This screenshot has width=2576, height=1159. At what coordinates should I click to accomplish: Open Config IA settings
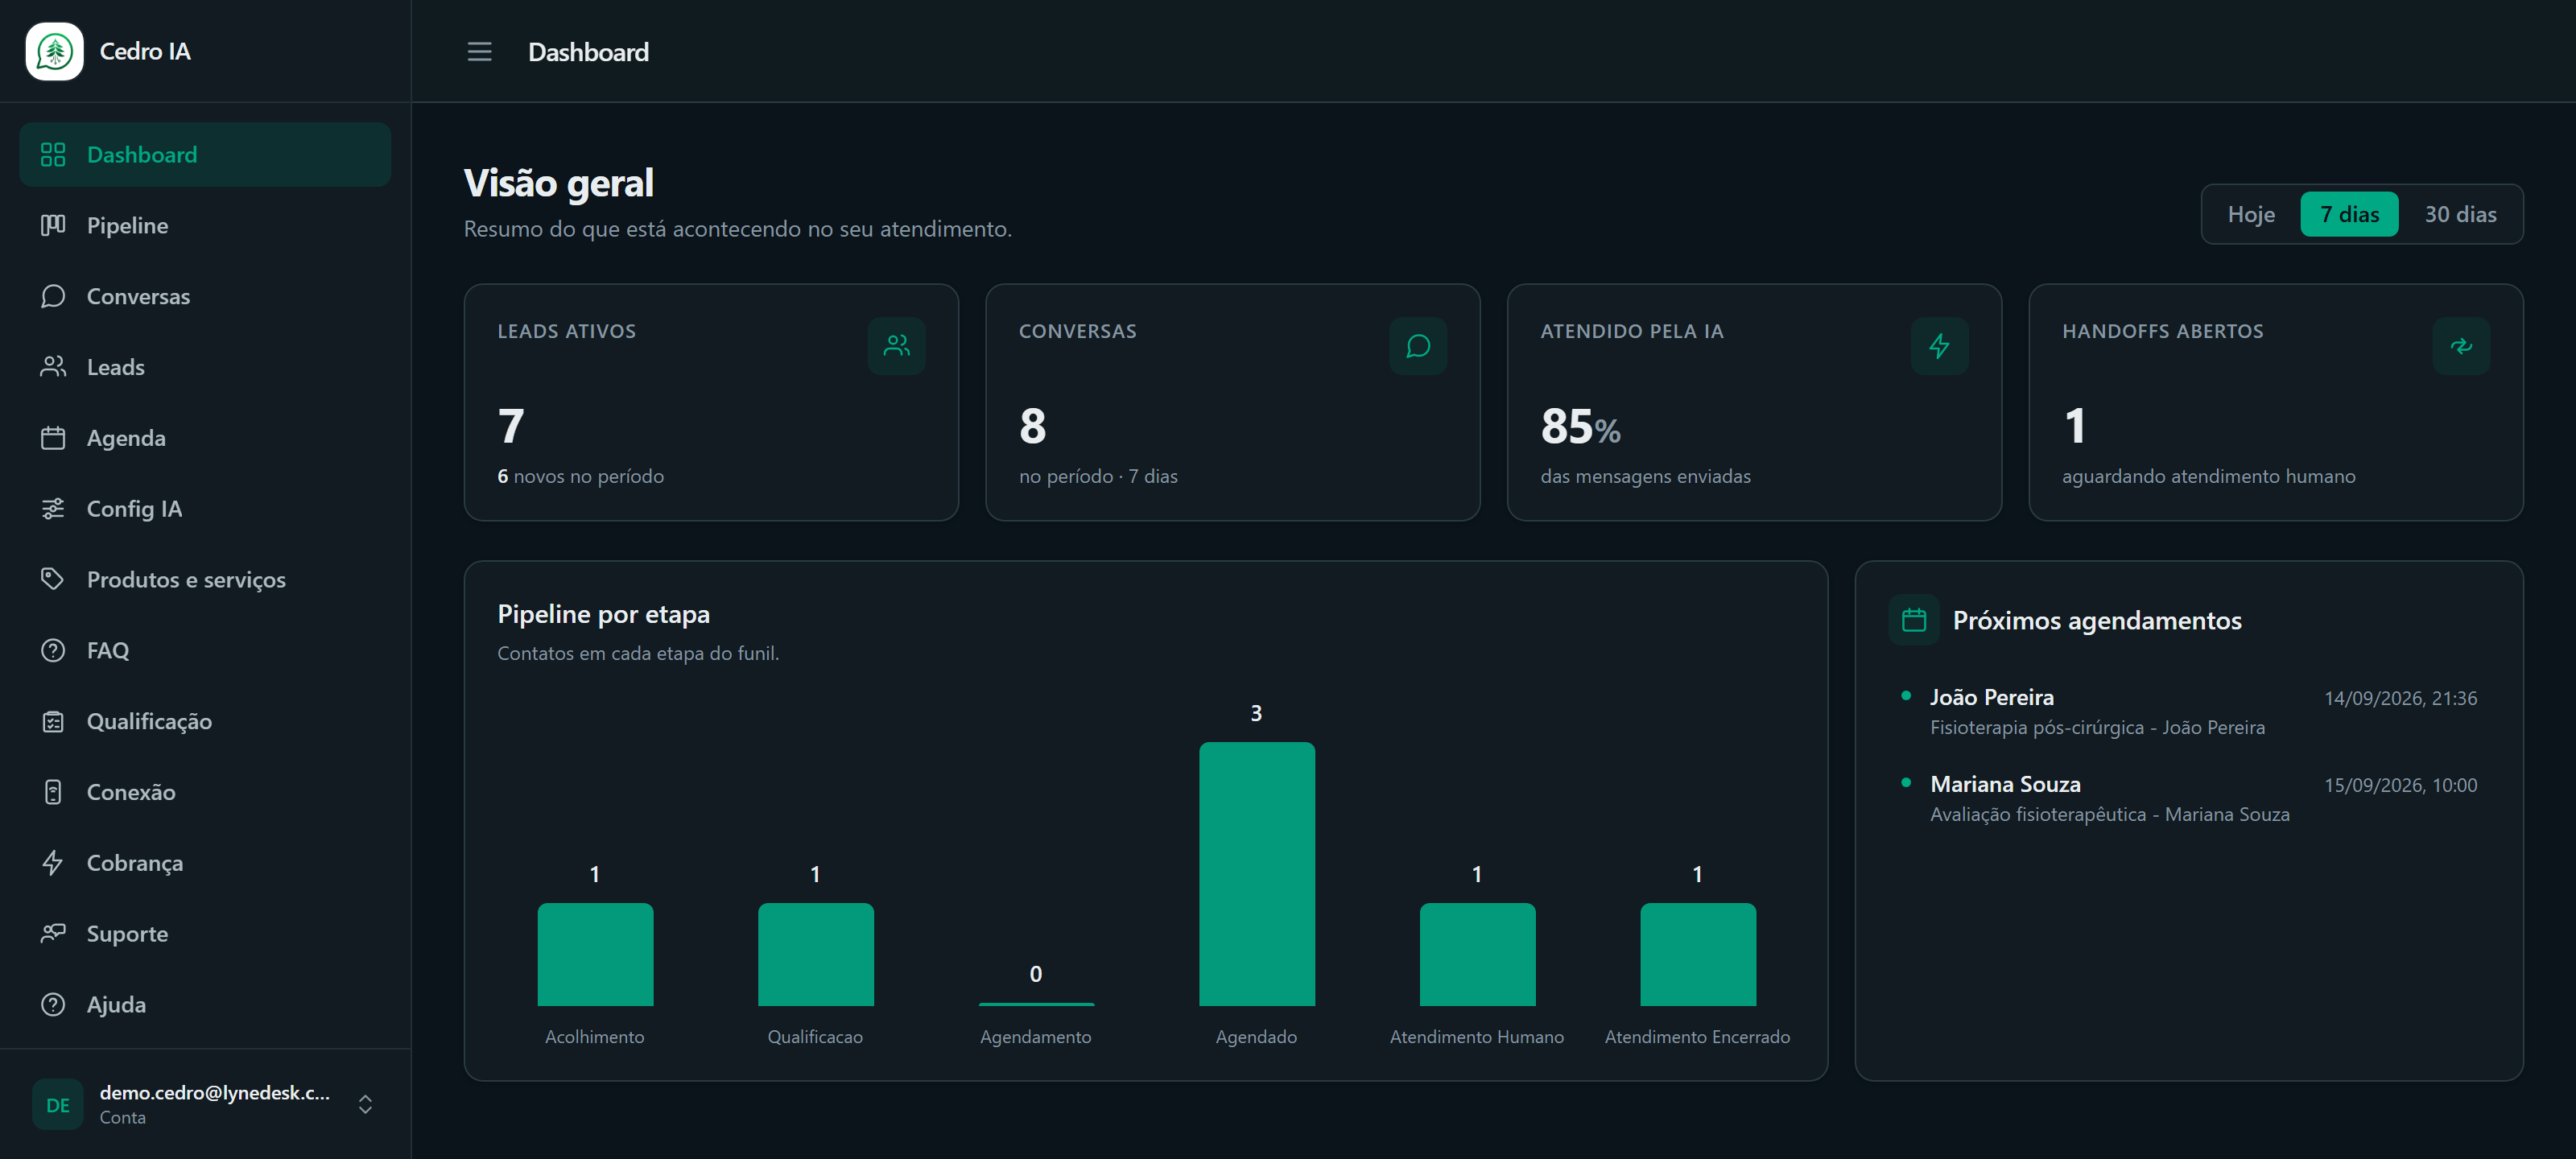coord(205,509)
